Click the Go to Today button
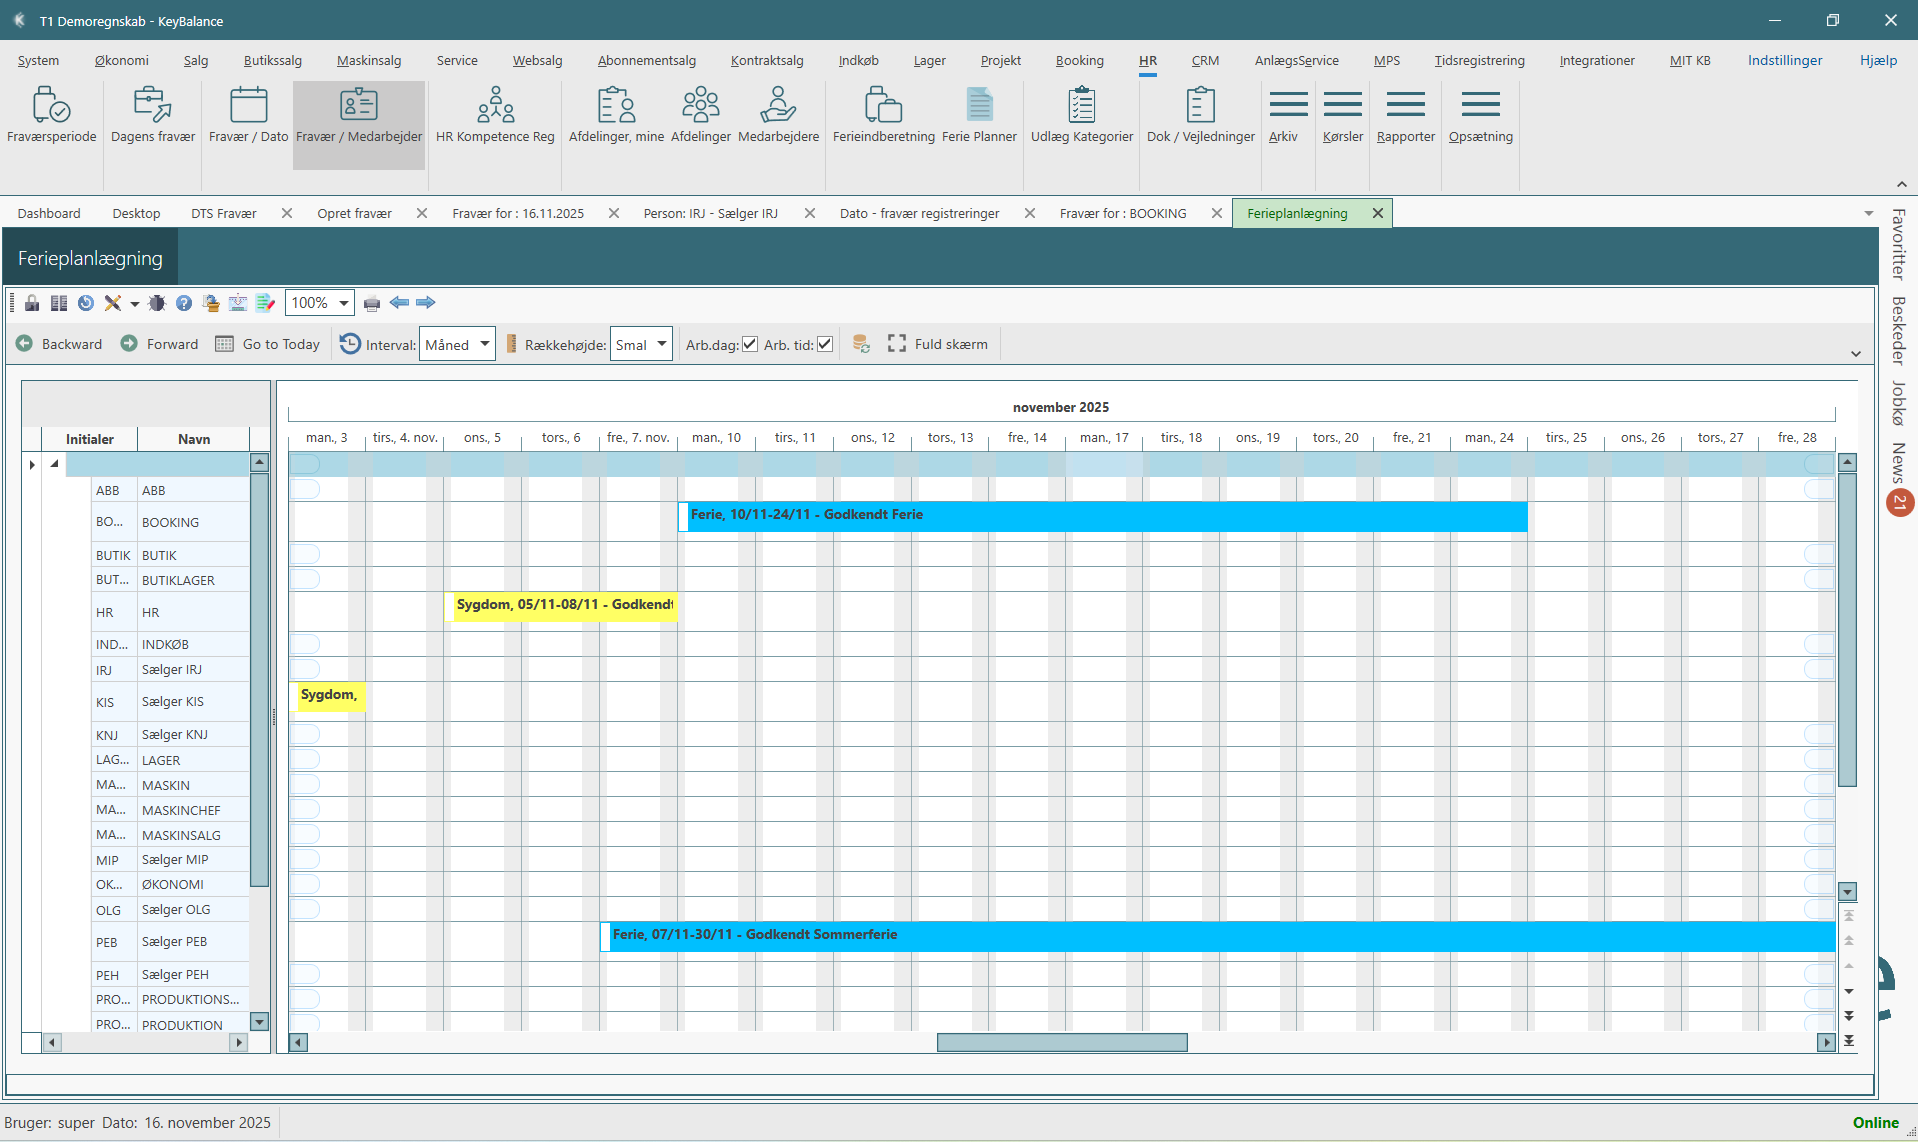Viewport: 1918px width, 1142px height. coord(267,343)
